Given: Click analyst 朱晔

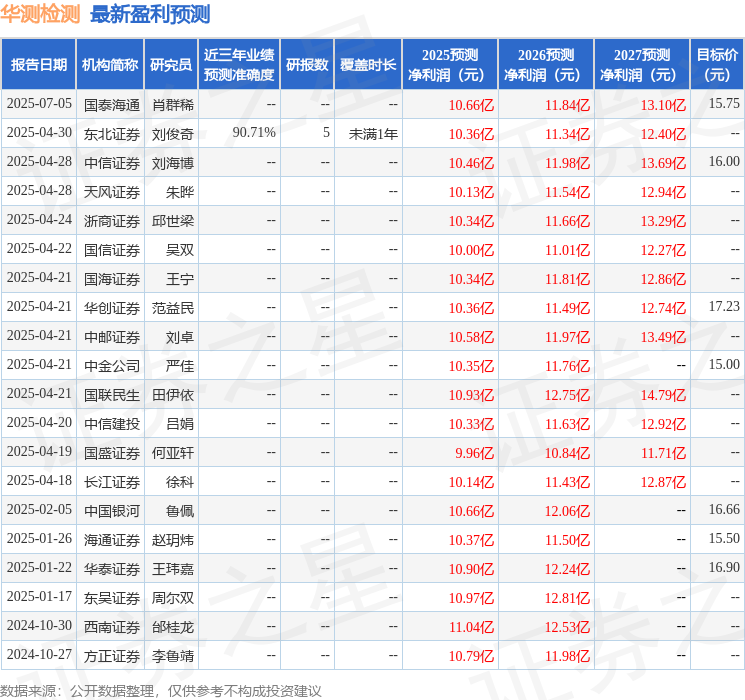Looking at the screenshot, I should [180, 192].
